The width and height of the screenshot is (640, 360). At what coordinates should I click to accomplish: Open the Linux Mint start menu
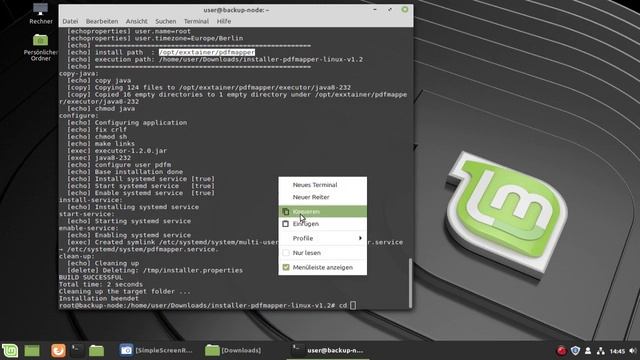coord(10,350)
